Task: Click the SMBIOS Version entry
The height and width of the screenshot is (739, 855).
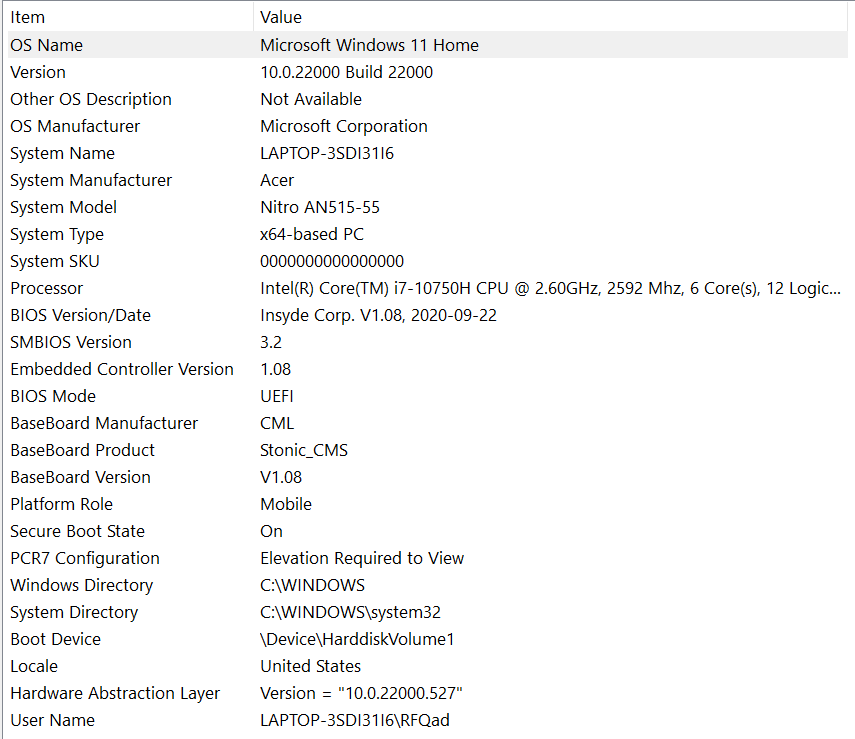Action: tap(428, 342)
